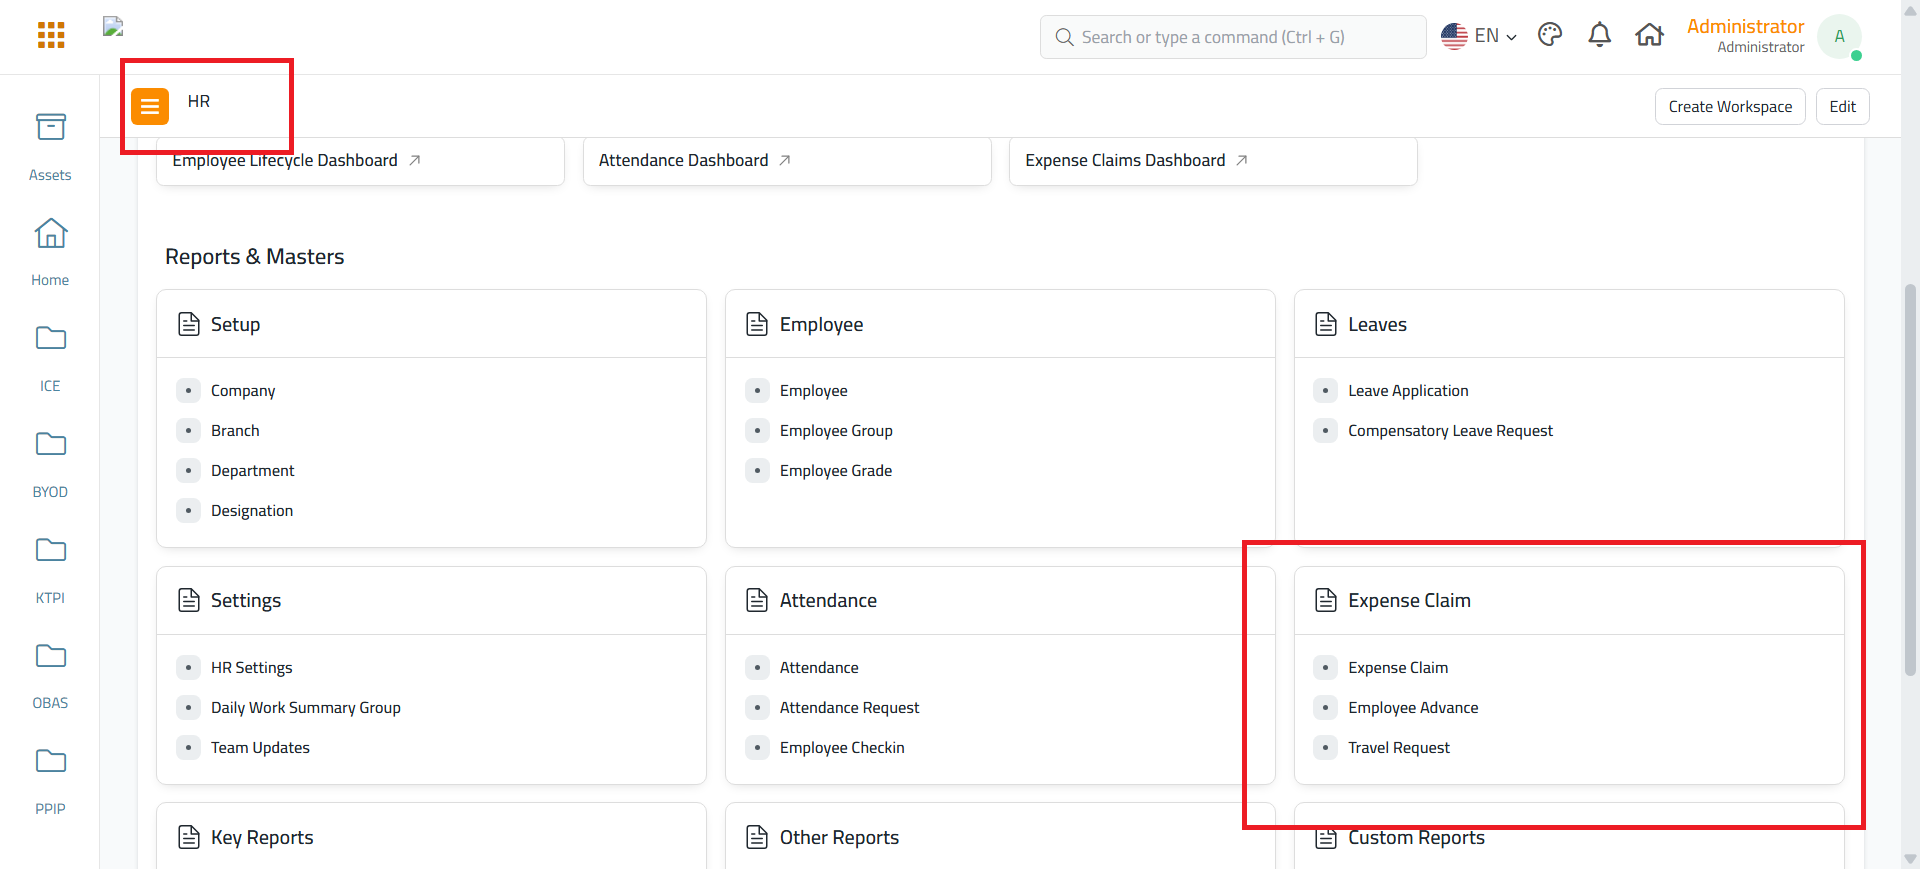Open Daily Work Summary Group
Screen dimensions: 1920x869
tap(306, 708)
